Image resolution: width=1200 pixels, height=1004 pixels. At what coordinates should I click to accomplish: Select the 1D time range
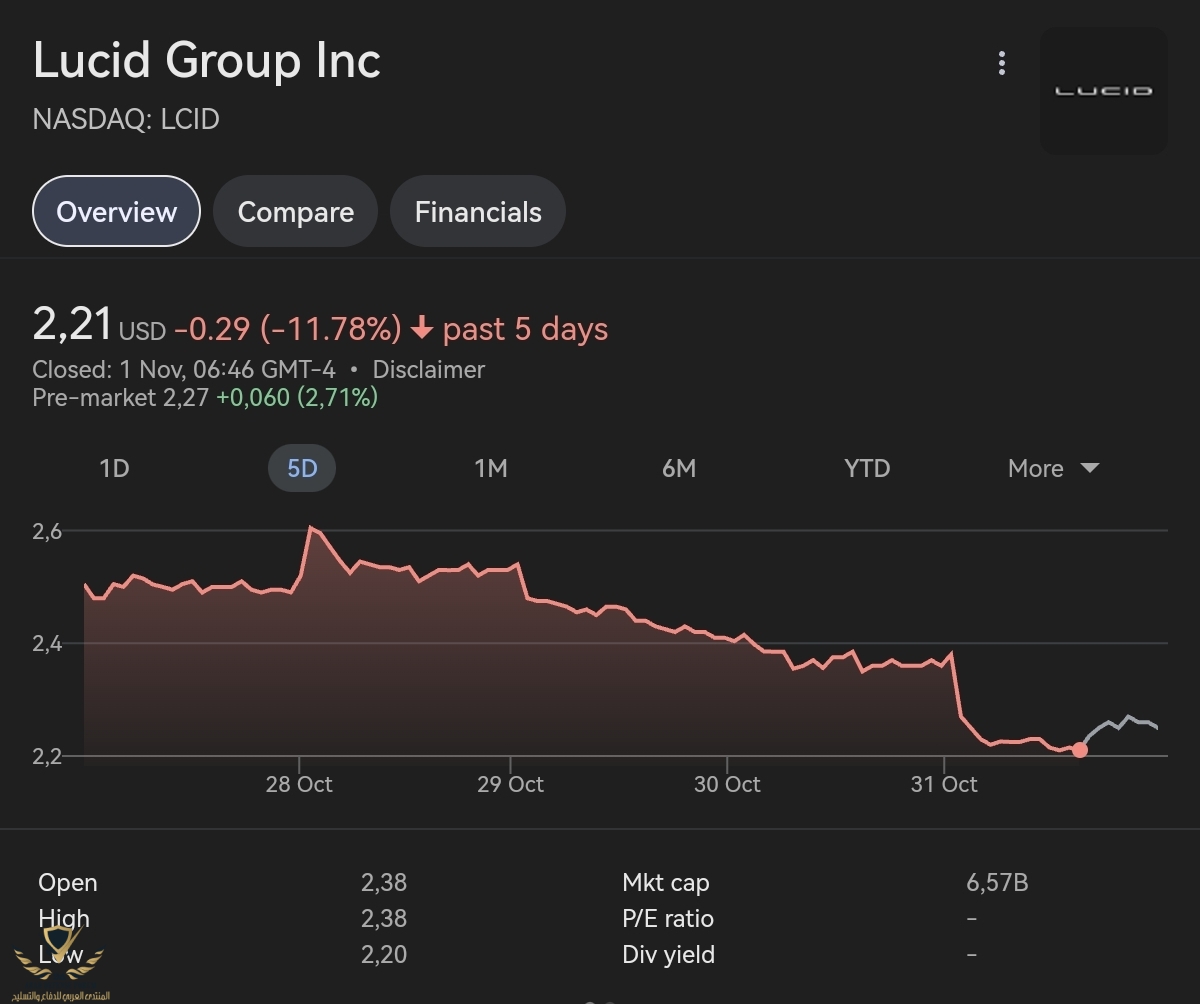pos(114,468)
